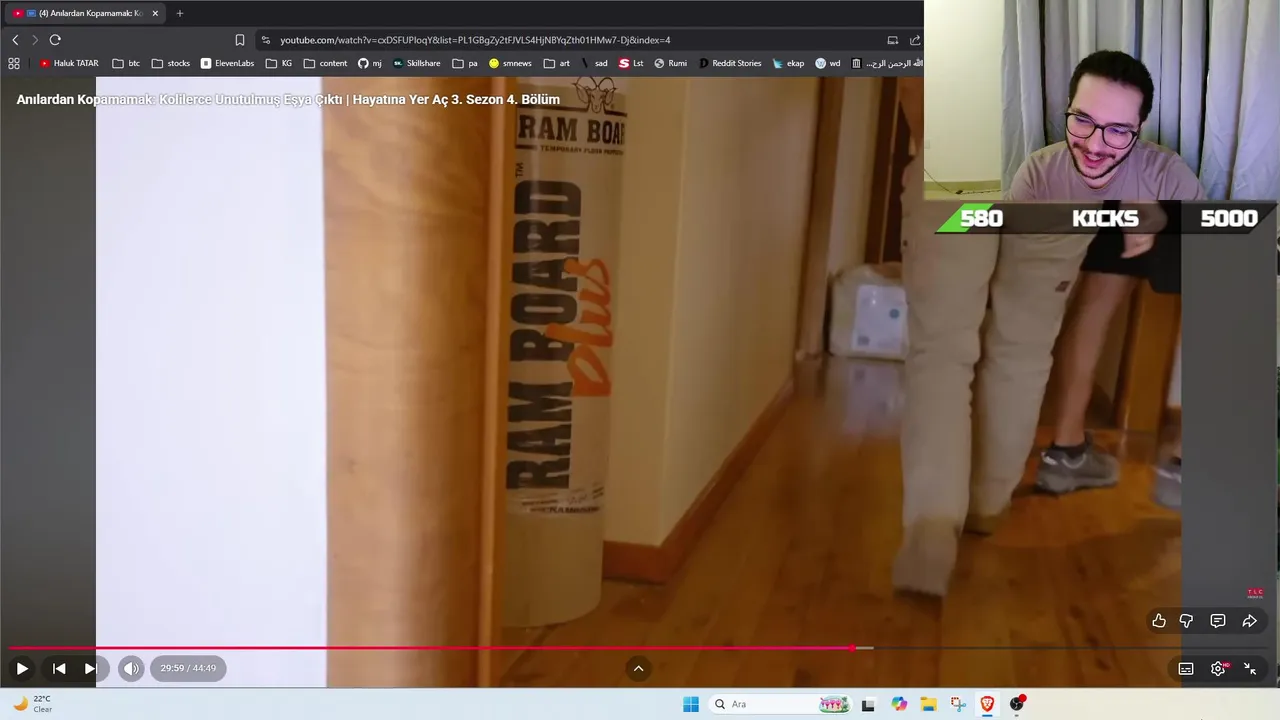This screenshot has height=720, width=1280.
Task: Mute the video with the speaker icon
Action: click(131, 668)
